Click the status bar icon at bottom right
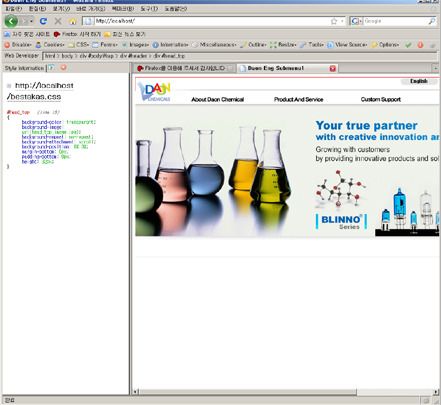 [x=426, y=400]
